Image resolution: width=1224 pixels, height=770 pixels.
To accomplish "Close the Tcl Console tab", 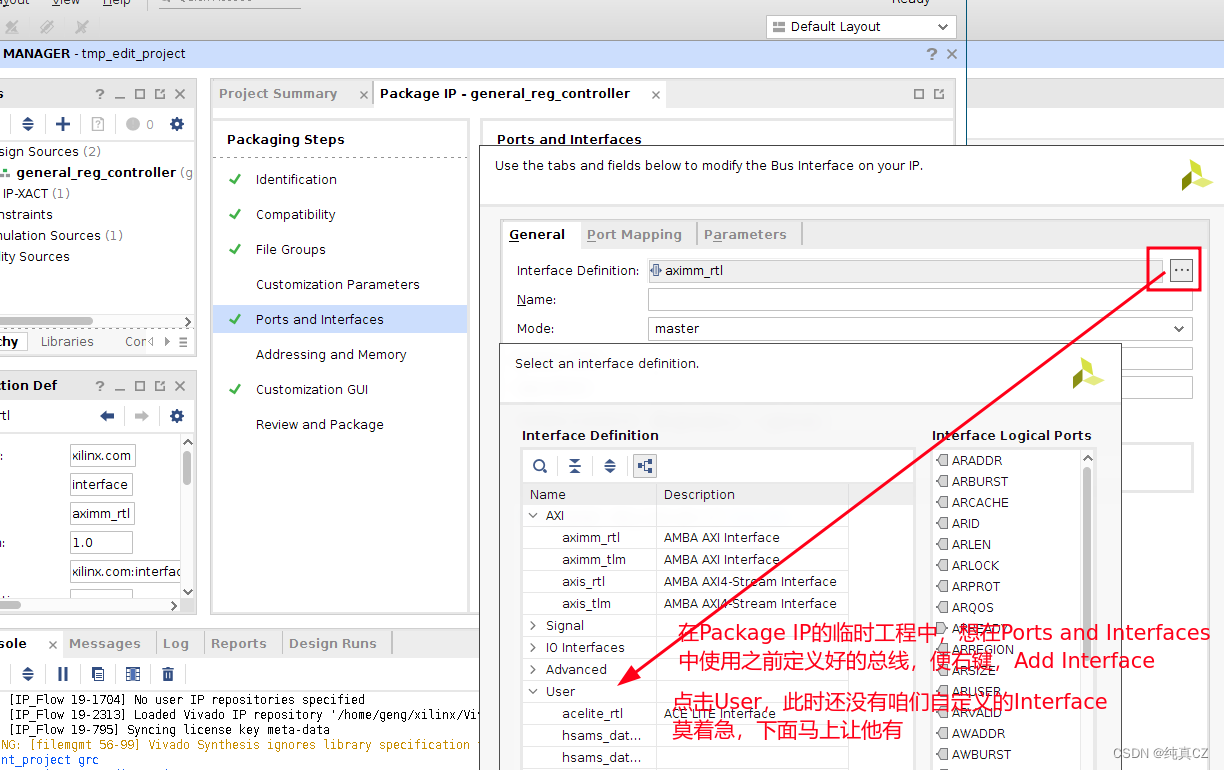I will 52,644.
